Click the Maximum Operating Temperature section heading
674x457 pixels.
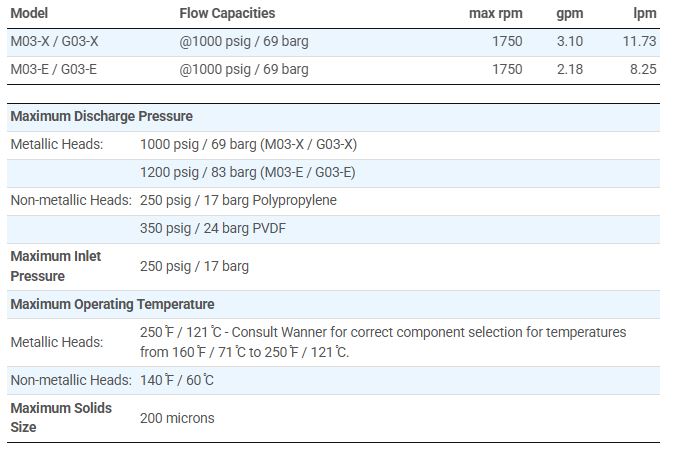(x=112, y=304)
